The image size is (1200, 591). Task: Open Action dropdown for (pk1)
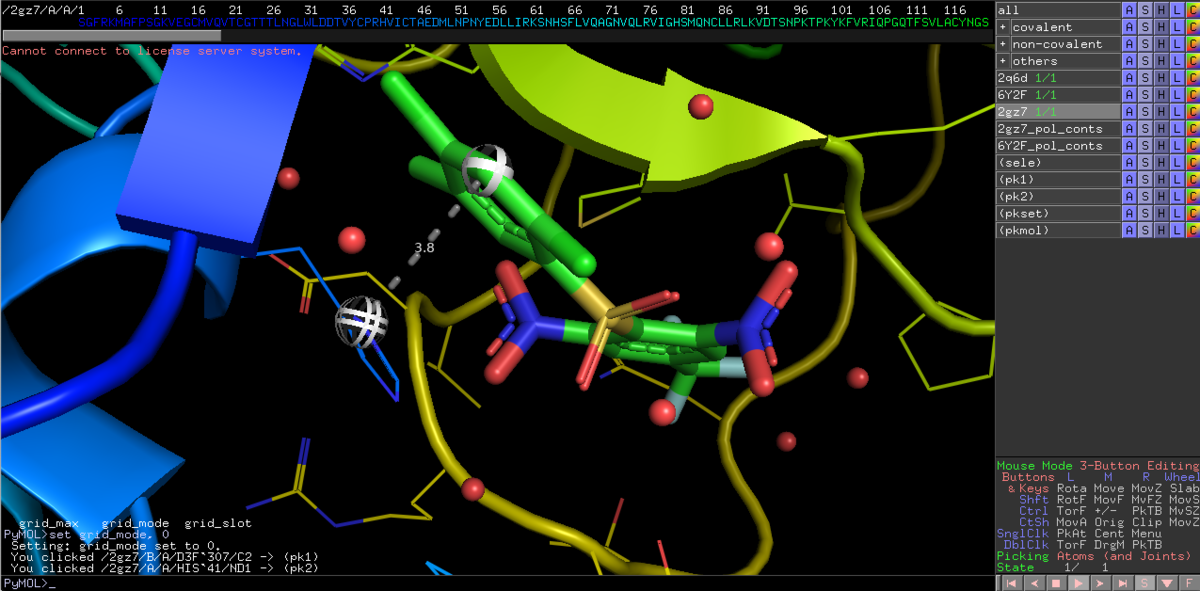tap(1129, 180)
